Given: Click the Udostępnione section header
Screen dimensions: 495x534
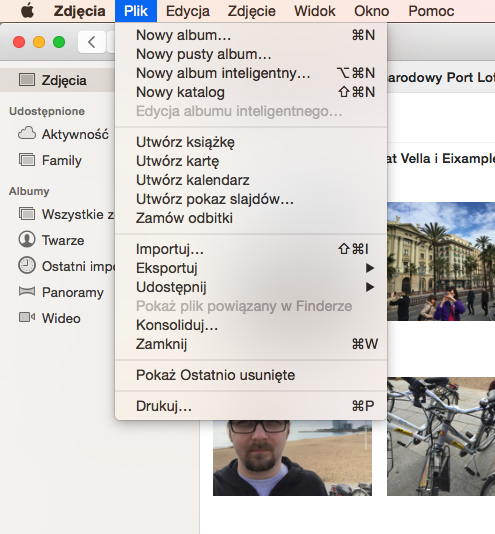Looking at the screenshot, I should [47, 111].
